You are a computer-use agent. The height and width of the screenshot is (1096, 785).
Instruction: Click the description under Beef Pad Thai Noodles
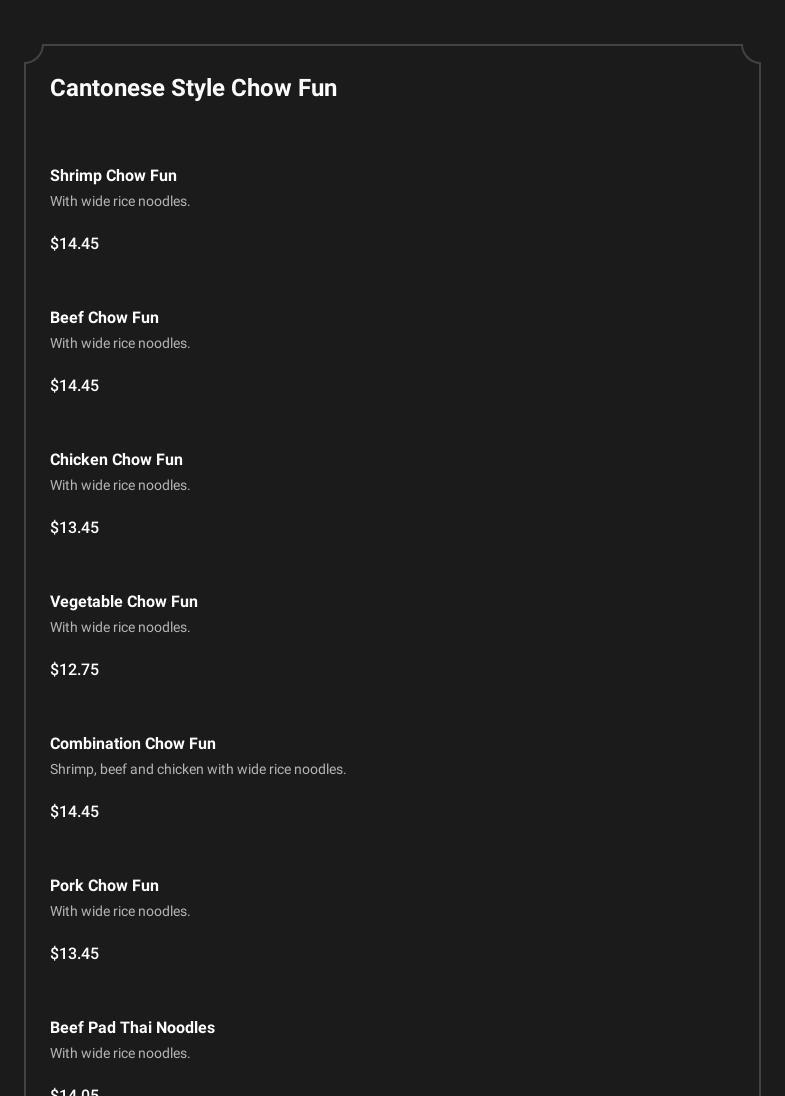click(120, 1054)
